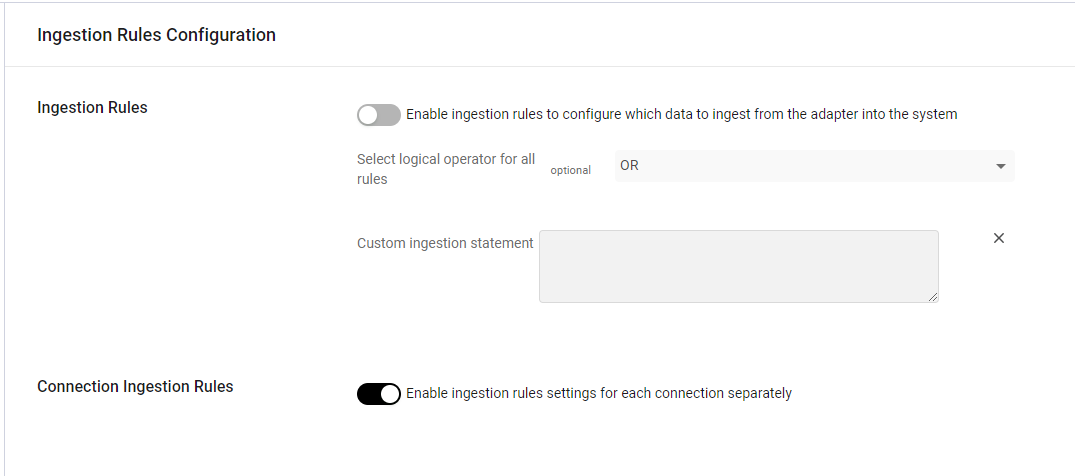Disable the Connection Ingestion Rules toggle
Image resolution: width=1075 pixels, height=476 pixels.
[x=378, y=394]
